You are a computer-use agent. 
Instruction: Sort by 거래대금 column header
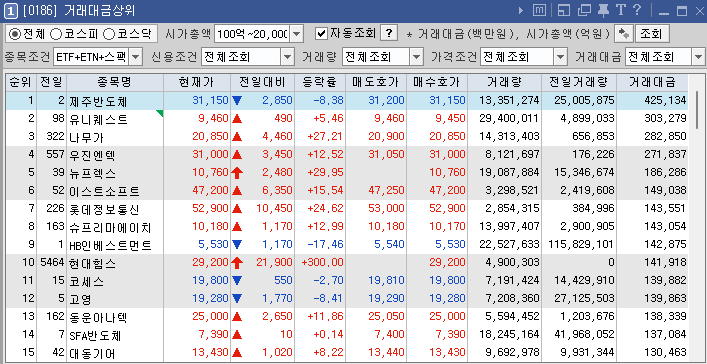tap(652, 82)
